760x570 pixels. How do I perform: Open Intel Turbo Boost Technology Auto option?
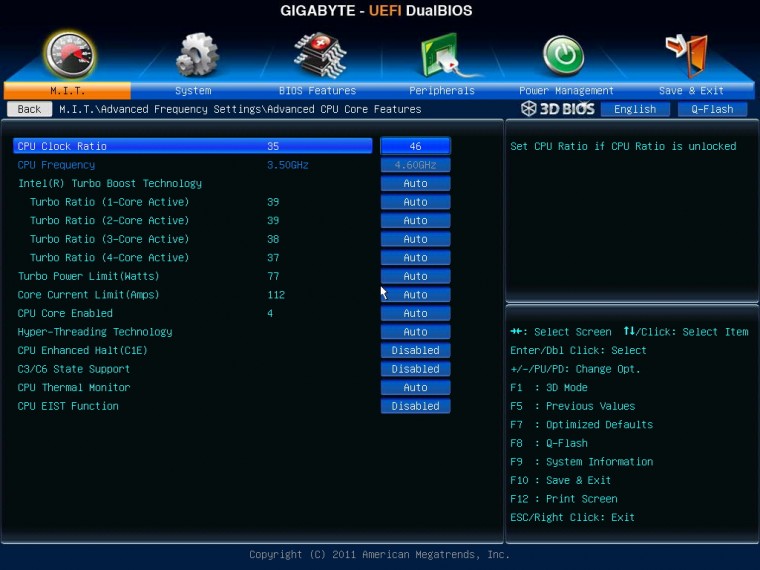pos(415,183)
